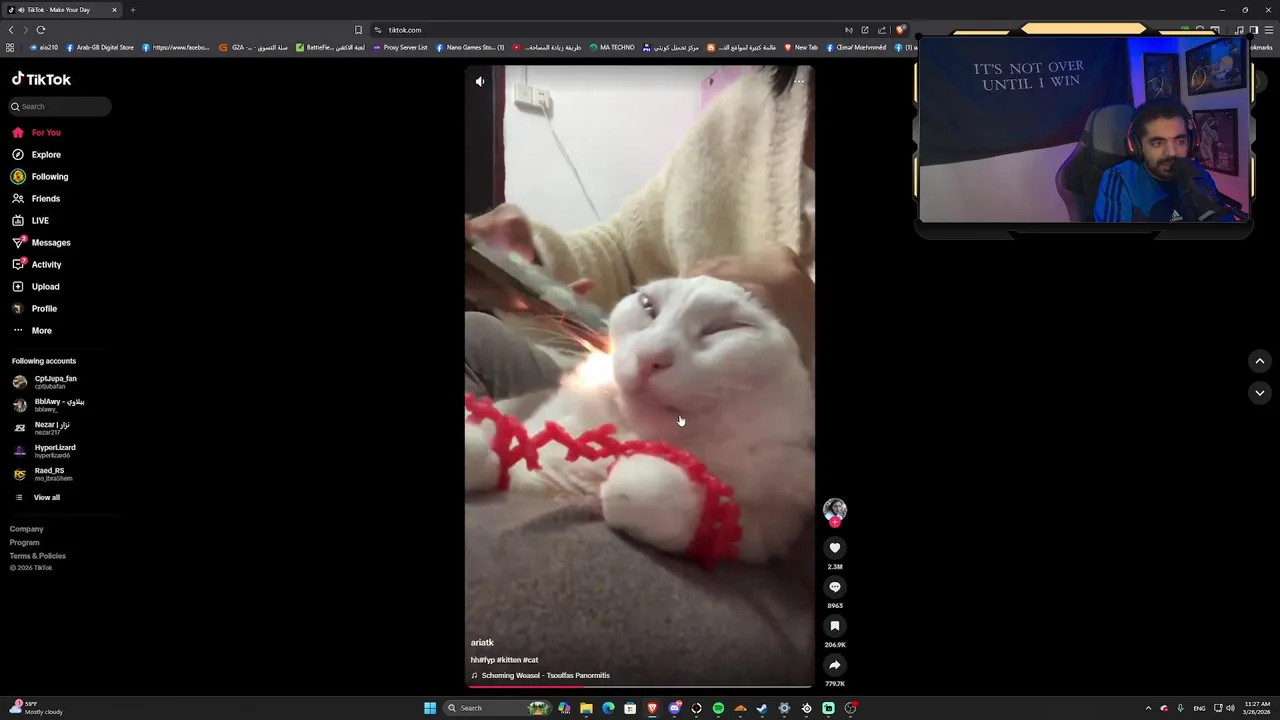Save video with bookmark icon

[835, 626]
